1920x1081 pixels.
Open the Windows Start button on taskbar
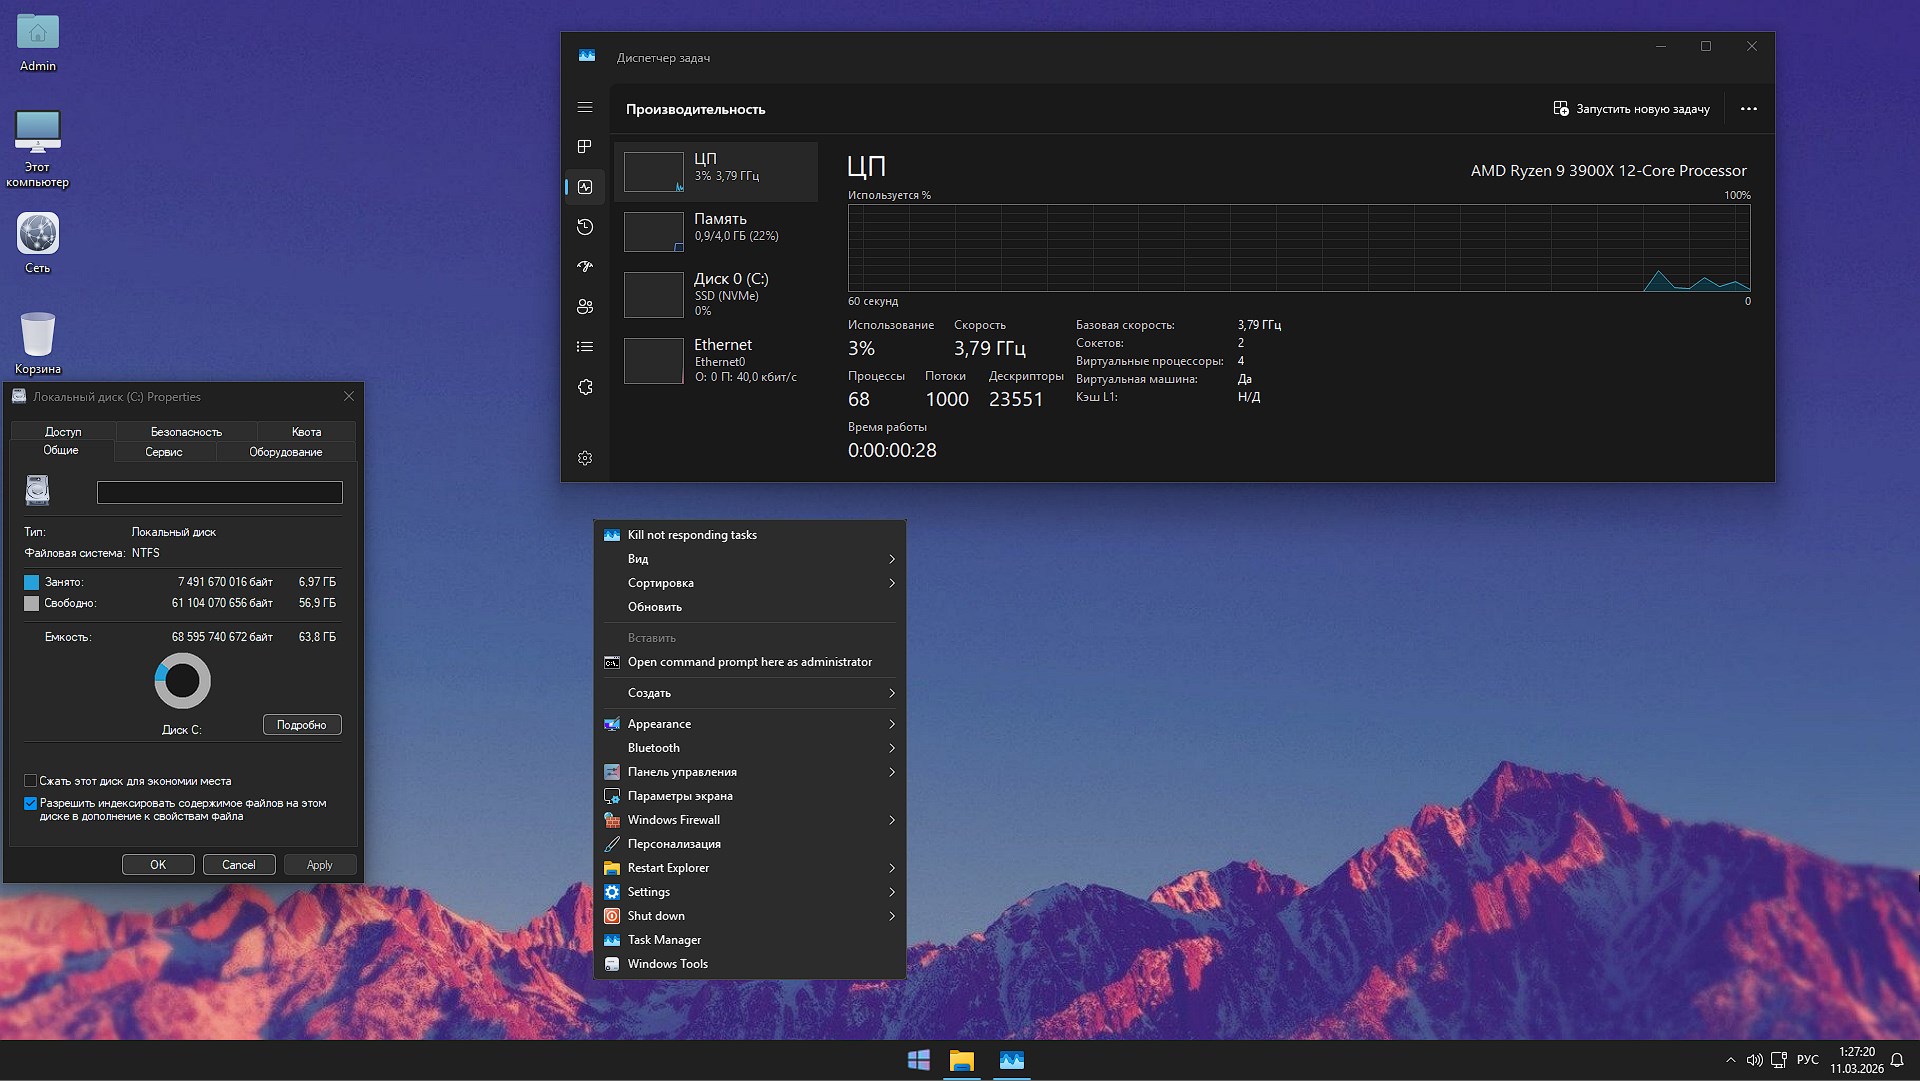918,1060
